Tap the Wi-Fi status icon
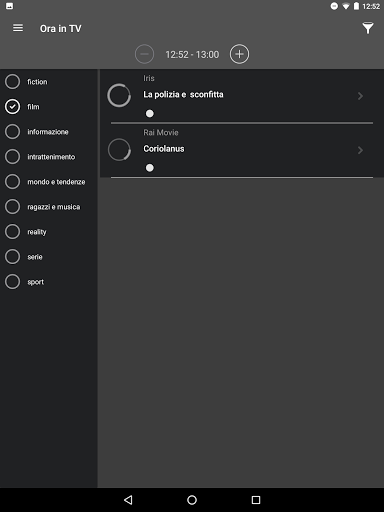 click(346, 6)
